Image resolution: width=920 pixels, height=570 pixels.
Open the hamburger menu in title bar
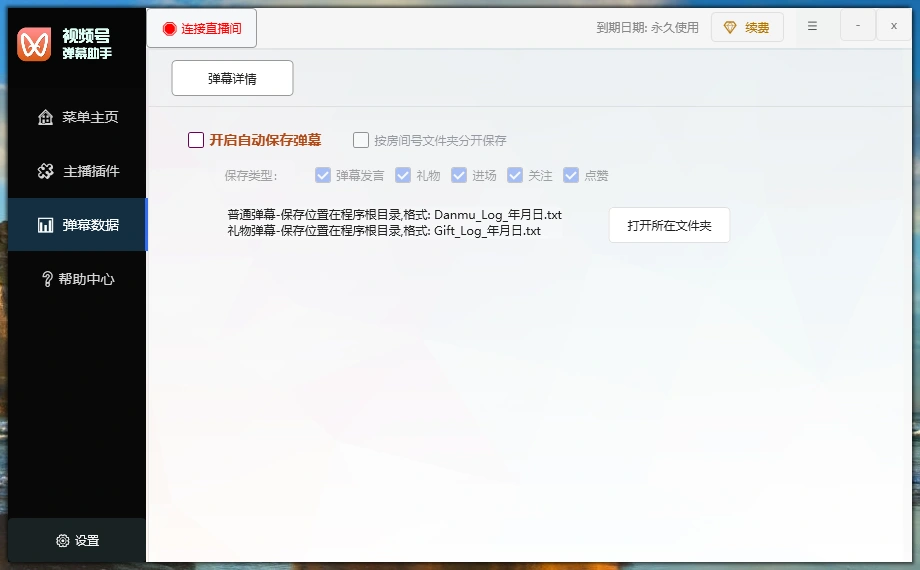tap(812, 26)
